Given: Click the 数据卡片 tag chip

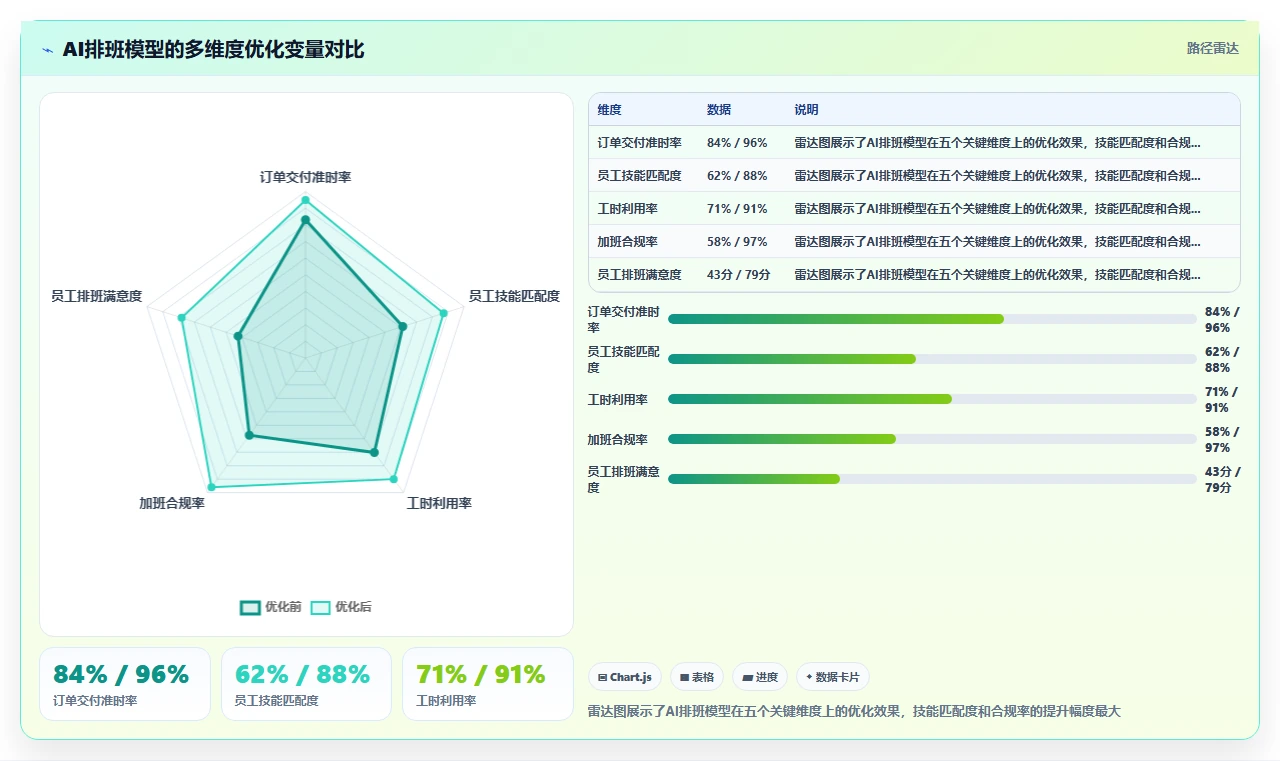Looking at the screenshot, I should [x=833, y=677].
